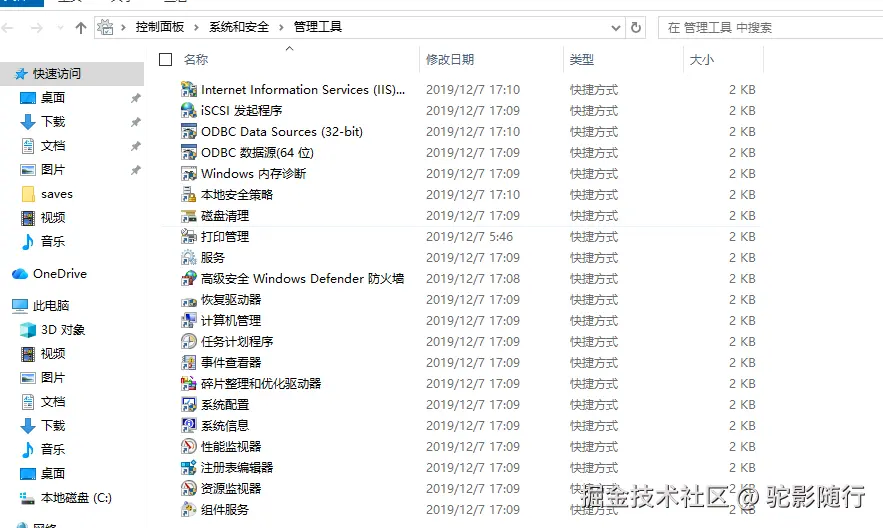Select the ODBC 数据源(64 位) icon
883x528 pixels.
pyautogui.click(x=189, y=153)
